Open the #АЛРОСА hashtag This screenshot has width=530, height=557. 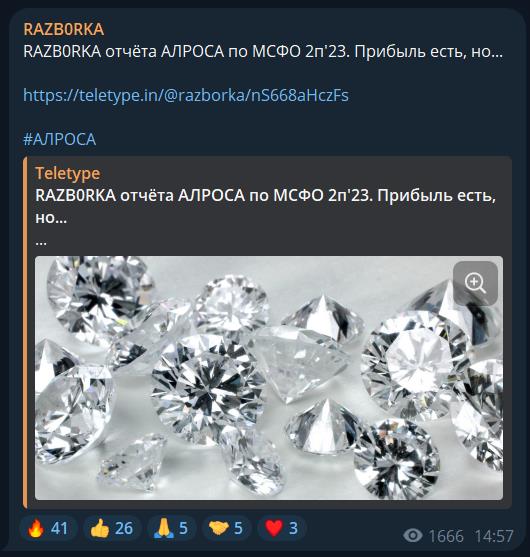(x=60, y=139)
